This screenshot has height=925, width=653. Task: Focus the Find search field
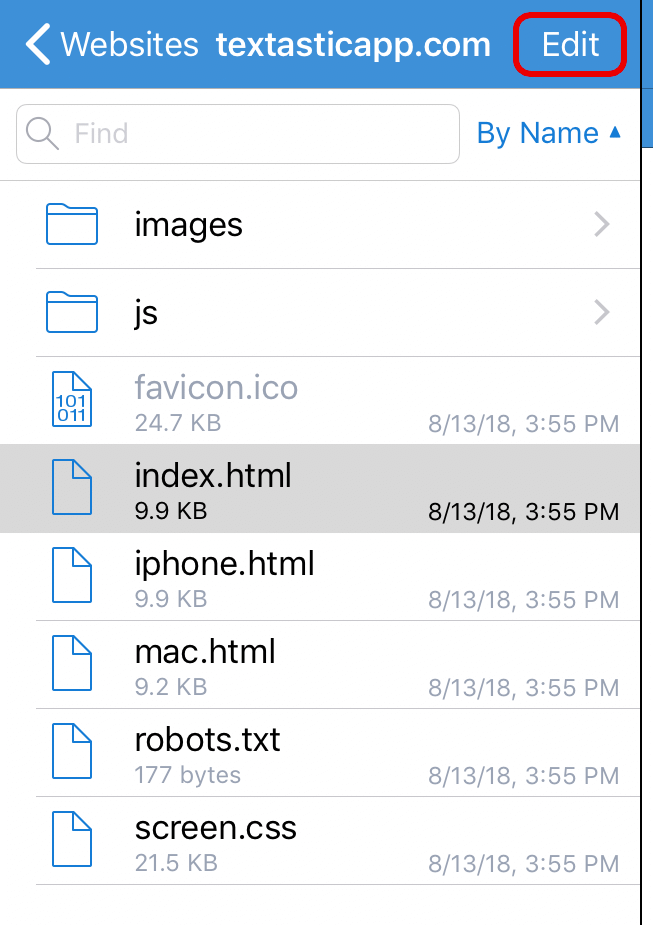click(x=238, y=134)
